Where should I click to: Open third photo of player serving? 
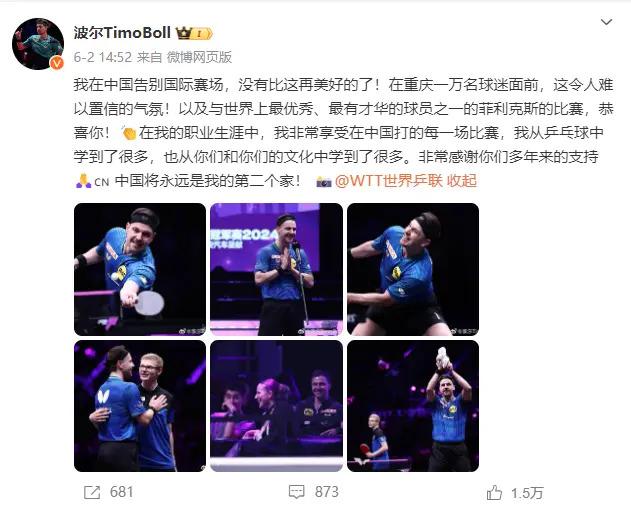coord(413,269)
